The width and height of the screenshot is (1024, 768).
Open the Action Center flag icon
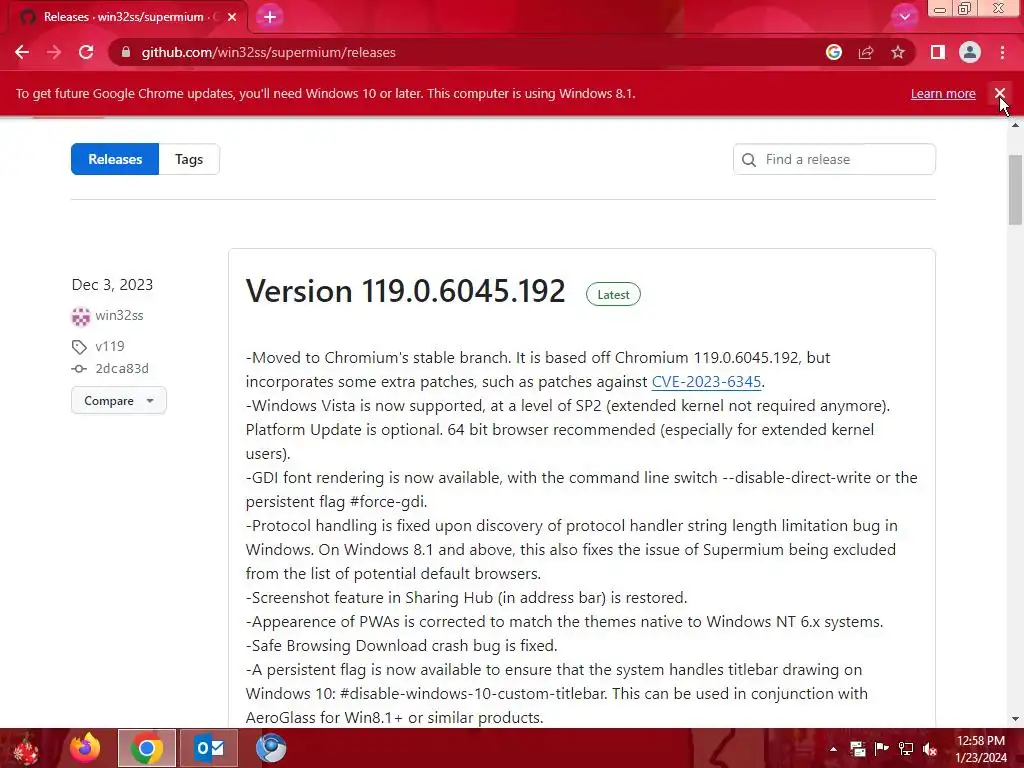(x=881, y=749)
